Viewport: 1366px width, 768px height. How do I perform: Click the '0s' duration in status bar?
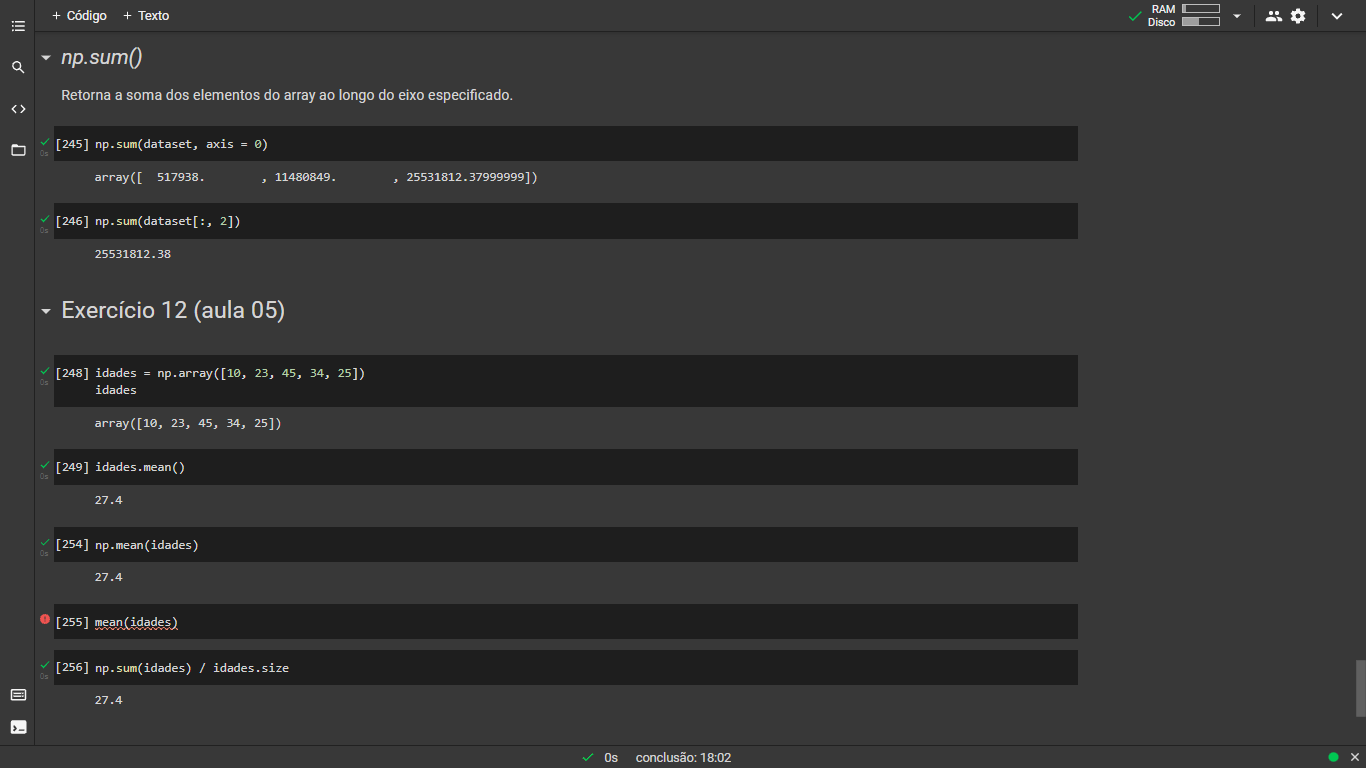point(611,758)
